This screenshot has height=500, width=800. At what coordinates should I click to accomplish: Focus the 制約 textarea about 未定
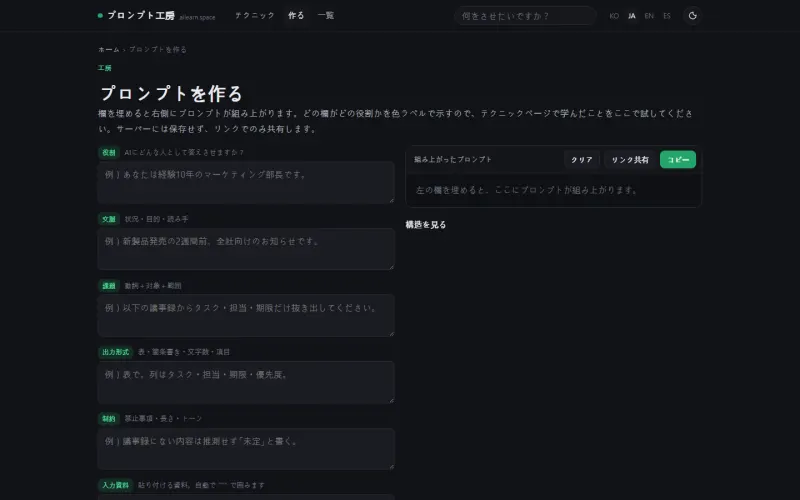246,449
